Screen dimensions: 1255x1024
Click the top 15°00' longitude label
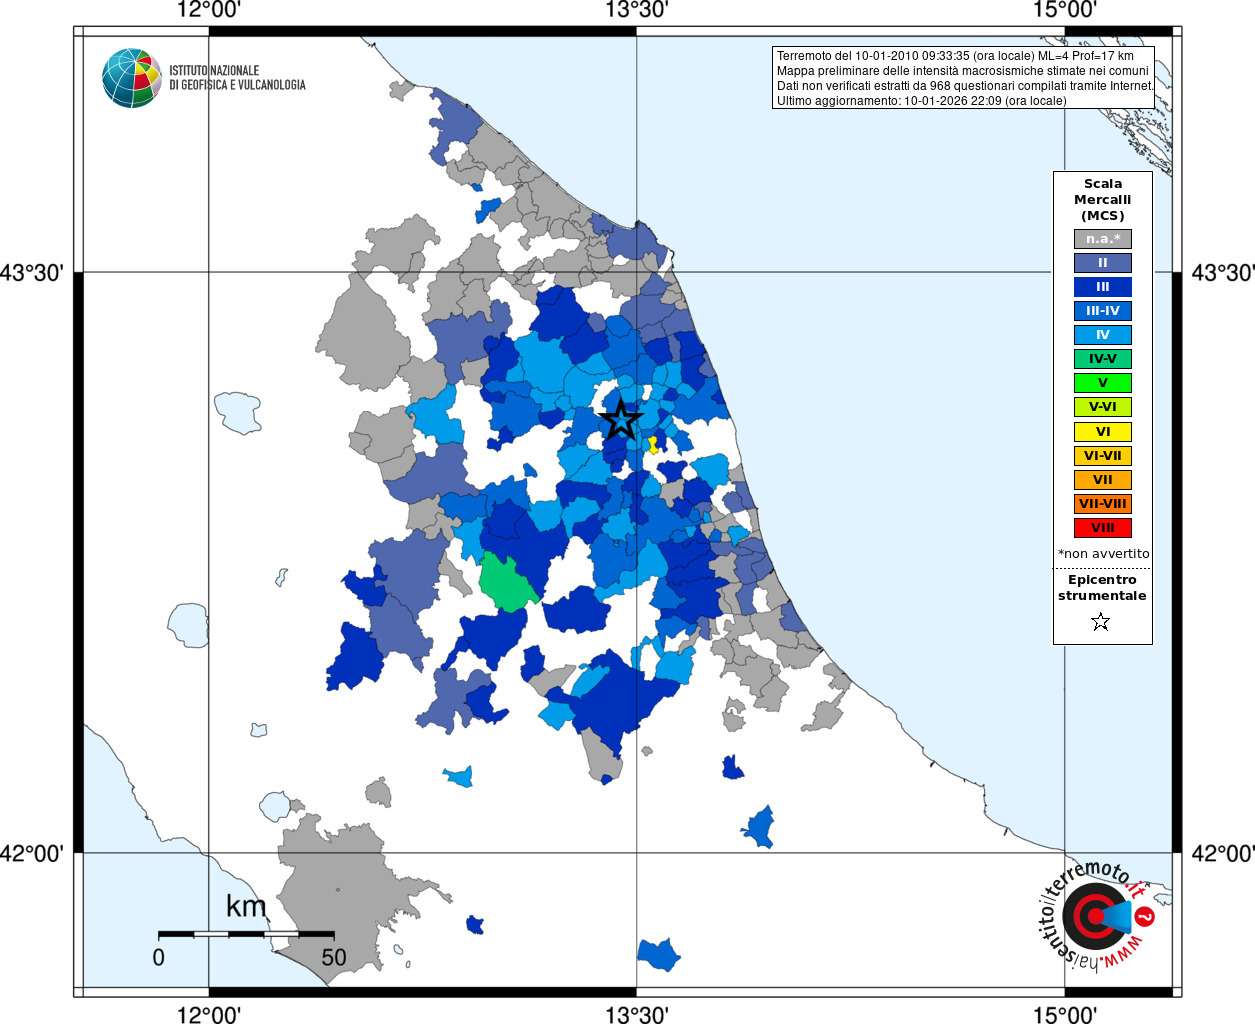(x=1065, y=10)
